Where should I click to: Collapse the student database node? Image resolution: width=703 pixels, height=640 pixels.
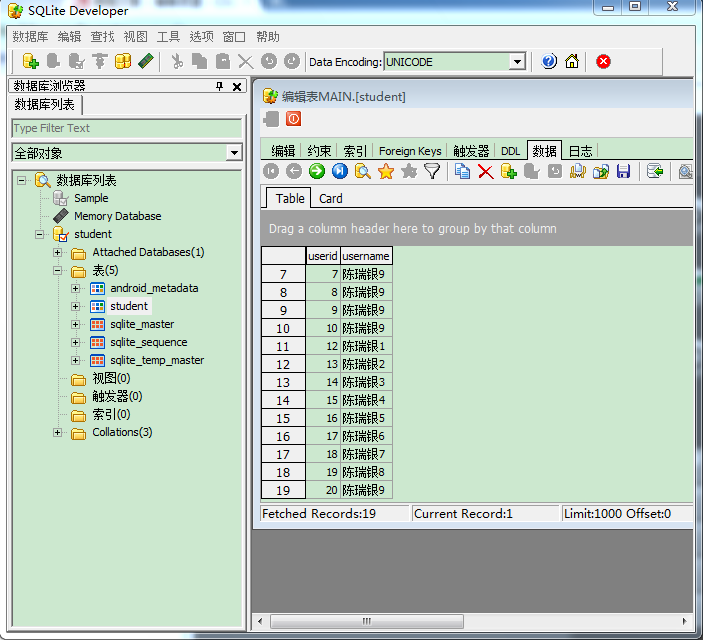coord(39,234)
